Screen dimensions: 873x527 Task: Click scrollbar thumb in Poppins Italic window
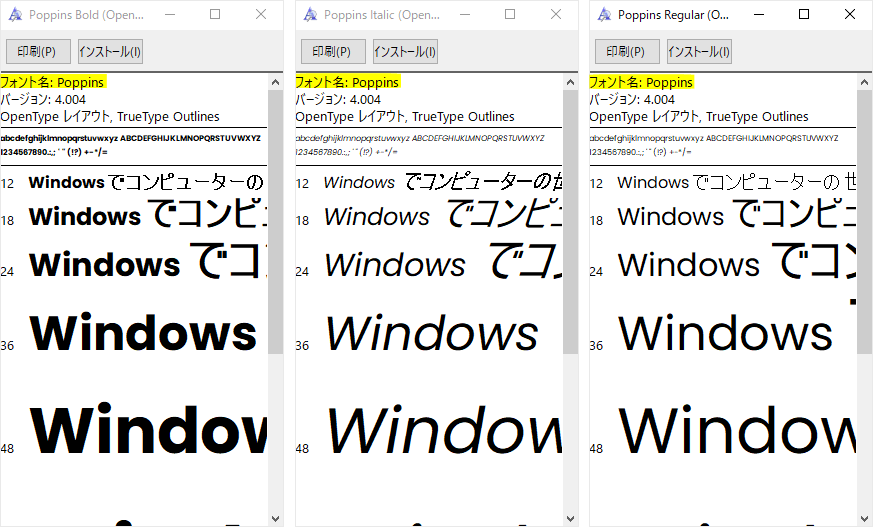tap(570, 222)
